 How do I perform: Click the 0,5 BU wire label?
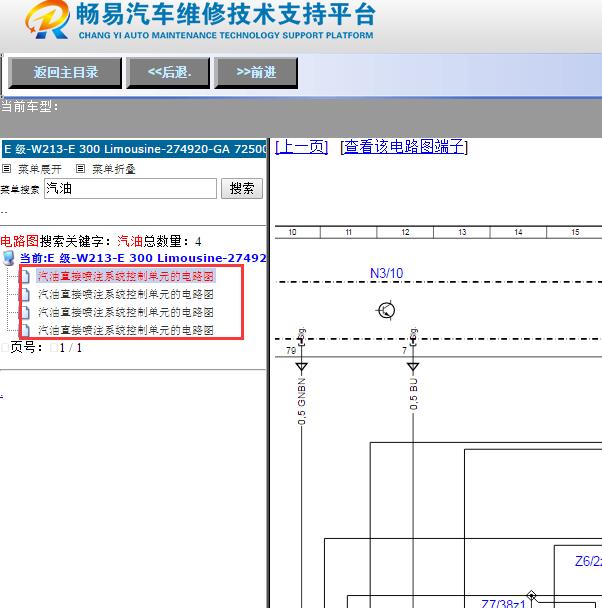(414, 394)
